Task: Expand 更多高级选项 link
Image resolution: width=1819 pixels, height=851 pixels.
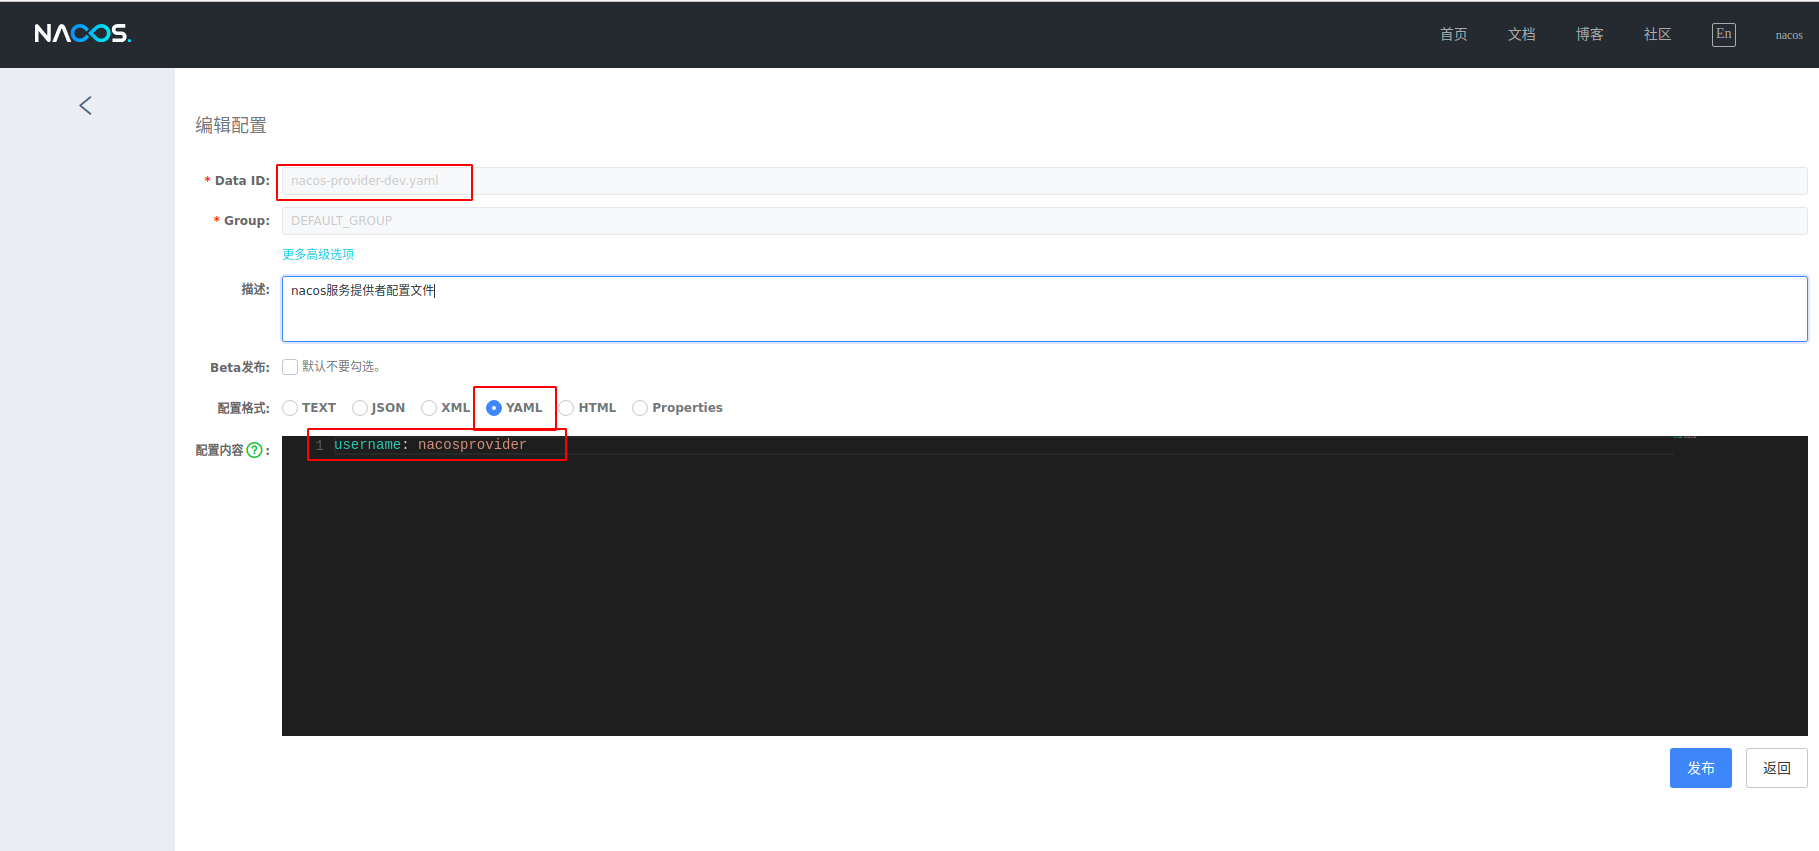Action: 318,254
